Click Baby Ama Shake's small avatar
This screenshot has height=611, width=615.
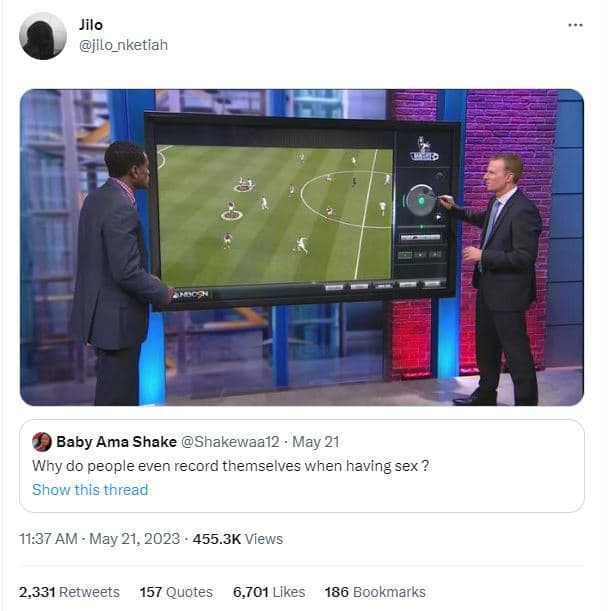pyautogui.click(x=42, y=442)
